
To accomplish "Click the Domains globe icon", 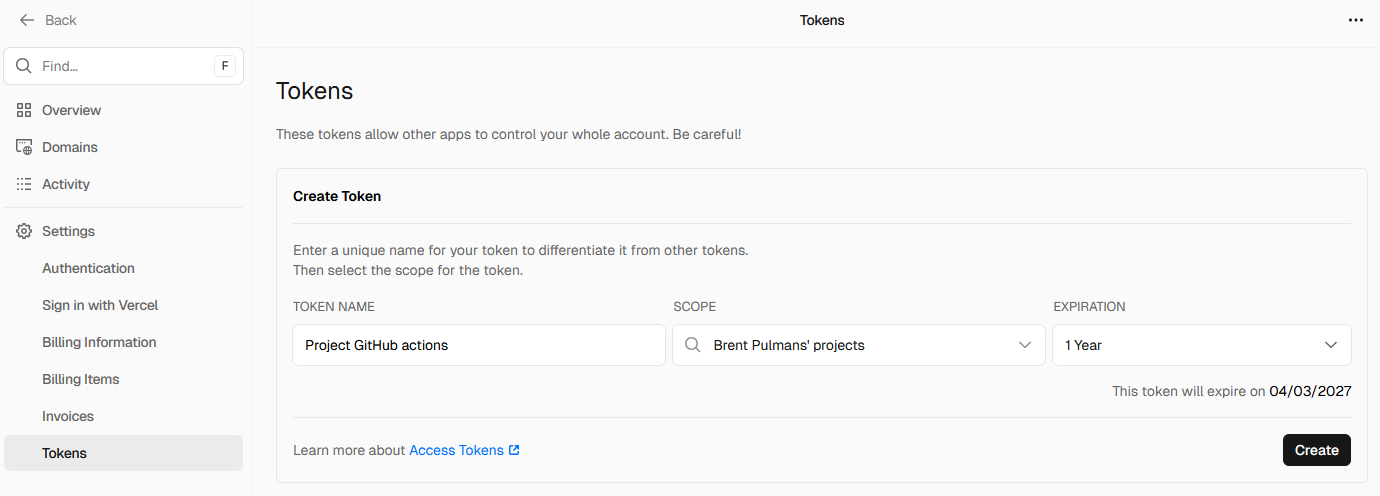I will click(24, 147).
